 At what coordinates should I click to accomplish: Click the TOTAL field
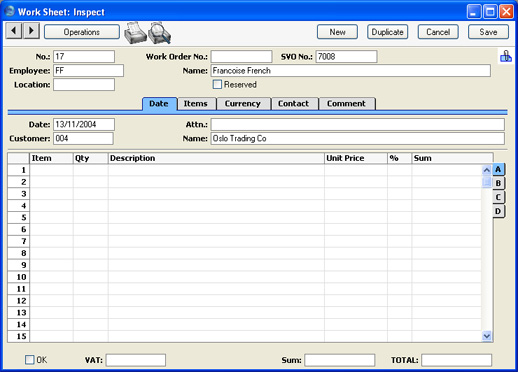456,360
